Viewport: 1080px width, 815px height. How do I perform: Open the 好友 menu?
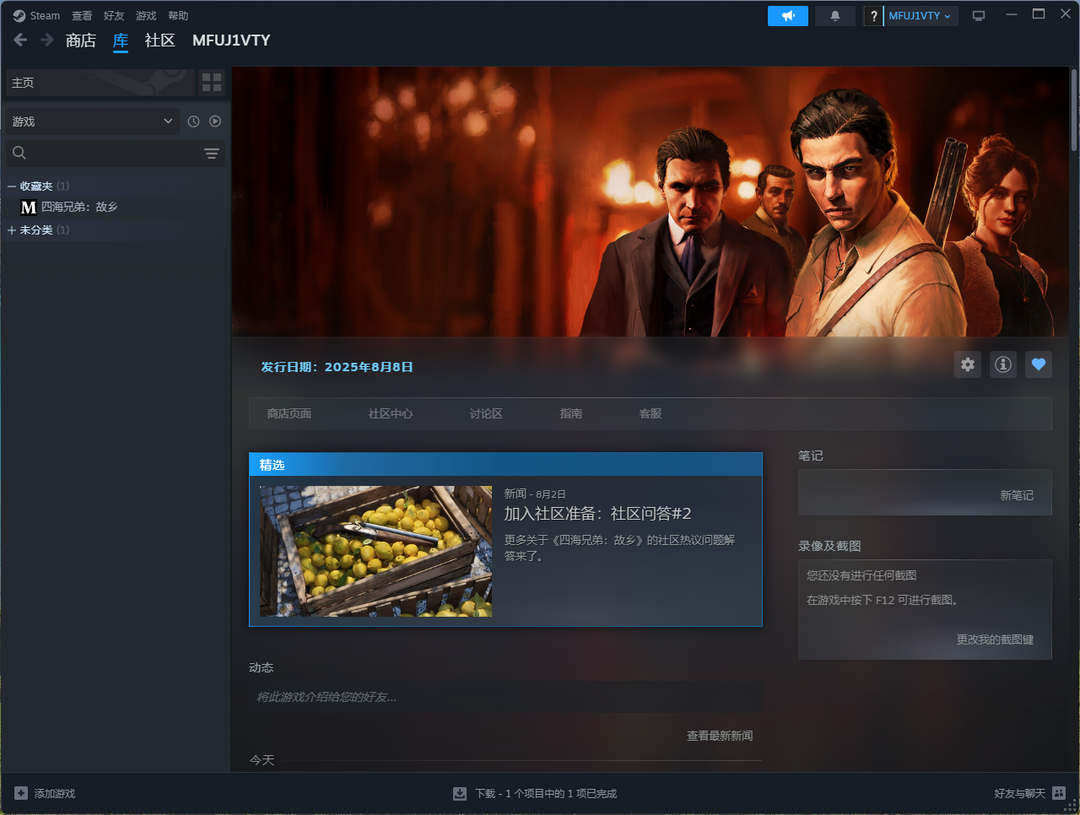click(x=114, y=15)
